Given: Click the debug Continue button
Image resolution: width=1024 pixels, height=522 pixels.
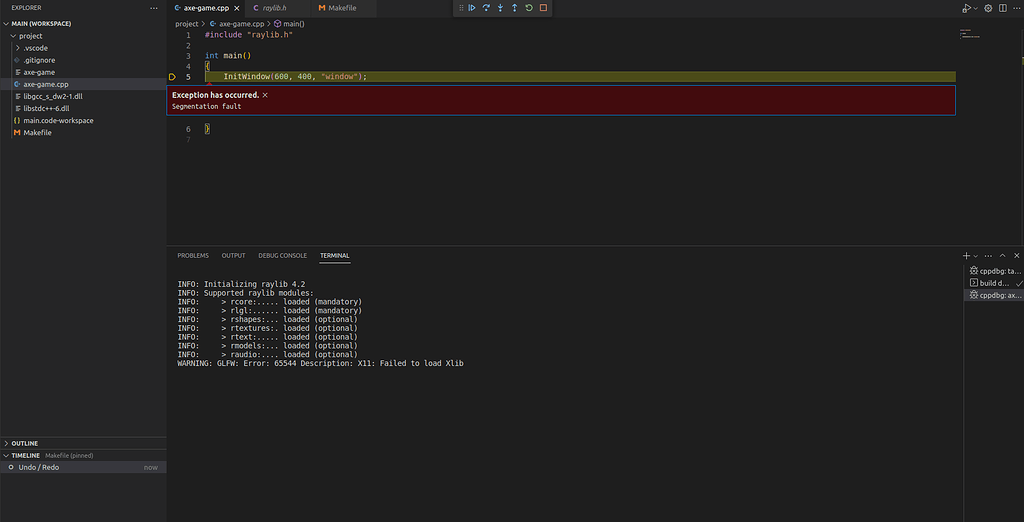Looking at the screenshot, I should 472,8.
